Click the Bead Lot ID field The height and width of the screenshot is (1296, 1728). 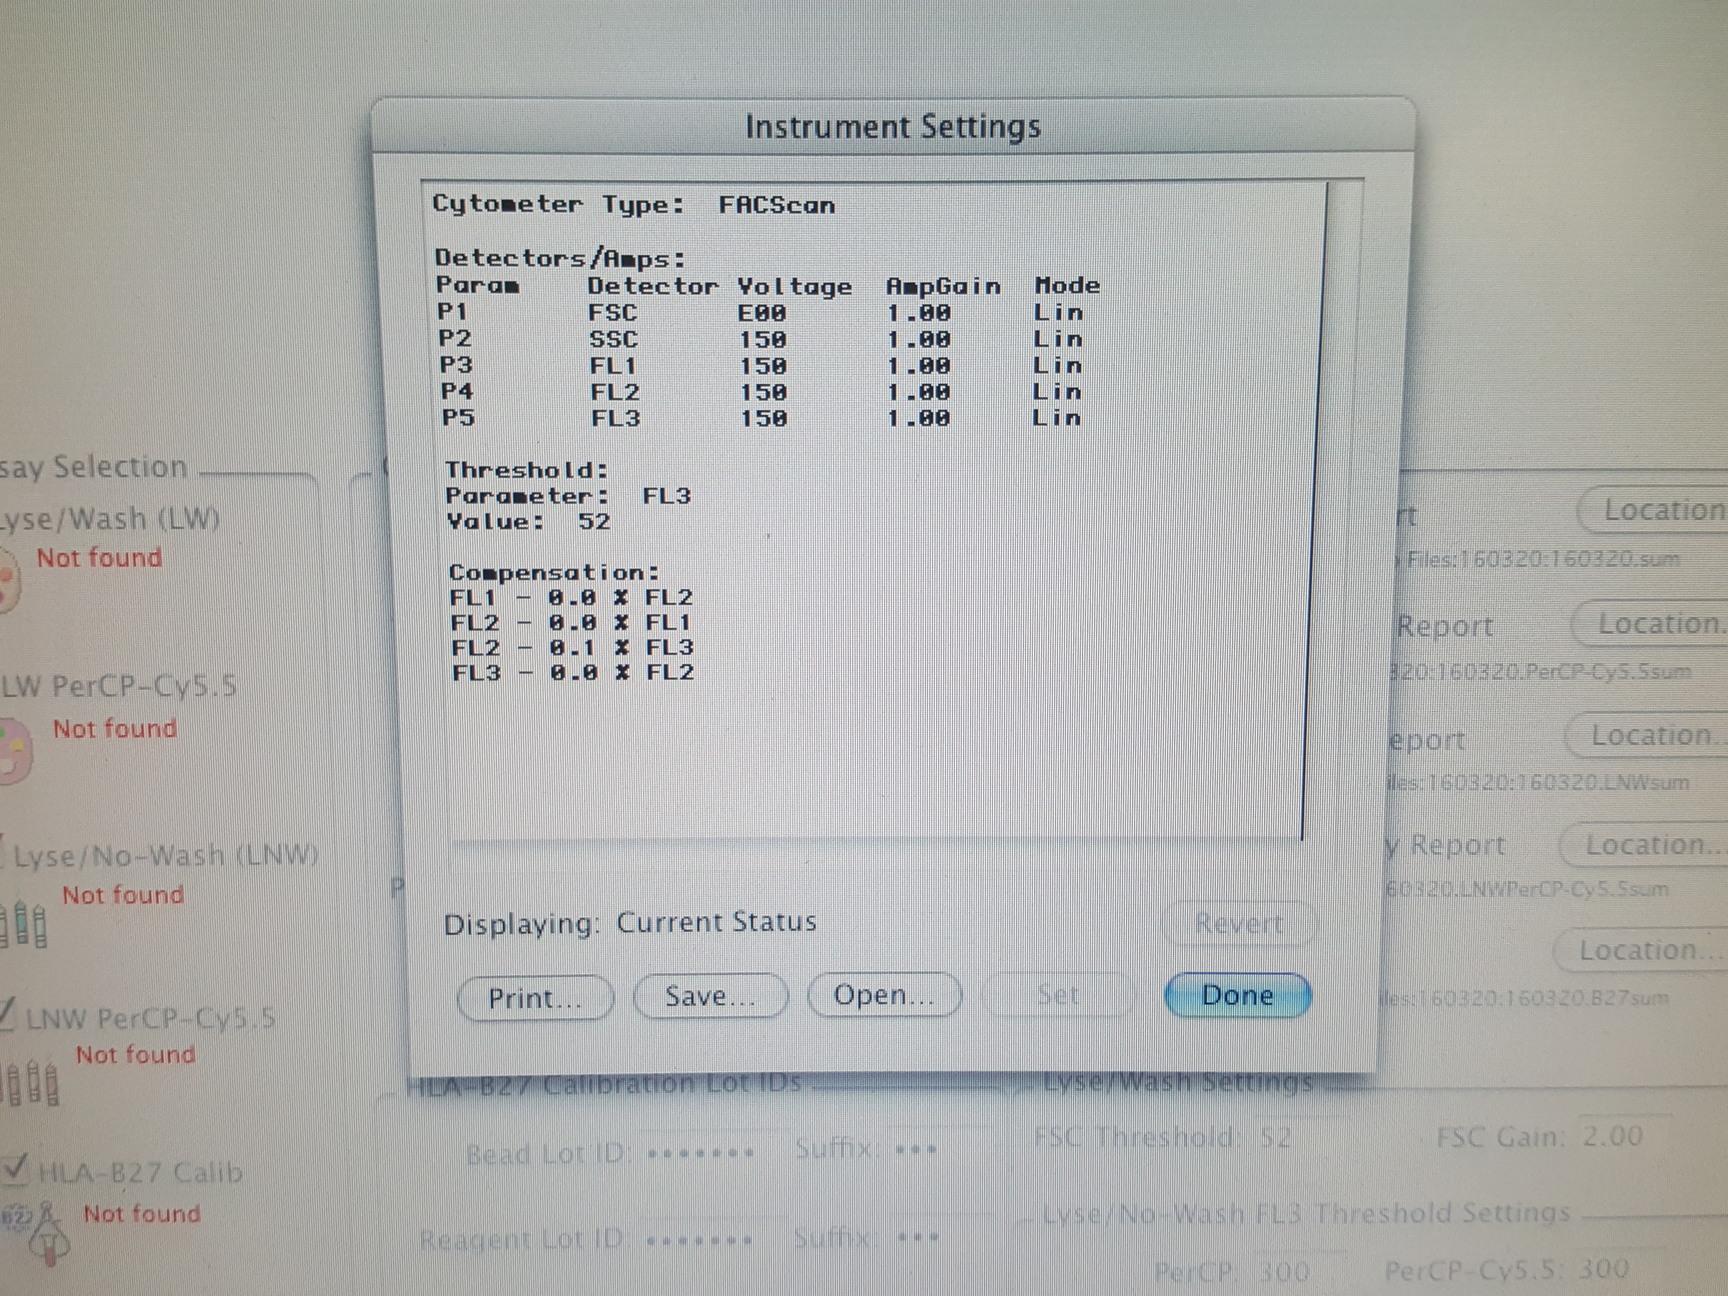(x=701, y=1152)
